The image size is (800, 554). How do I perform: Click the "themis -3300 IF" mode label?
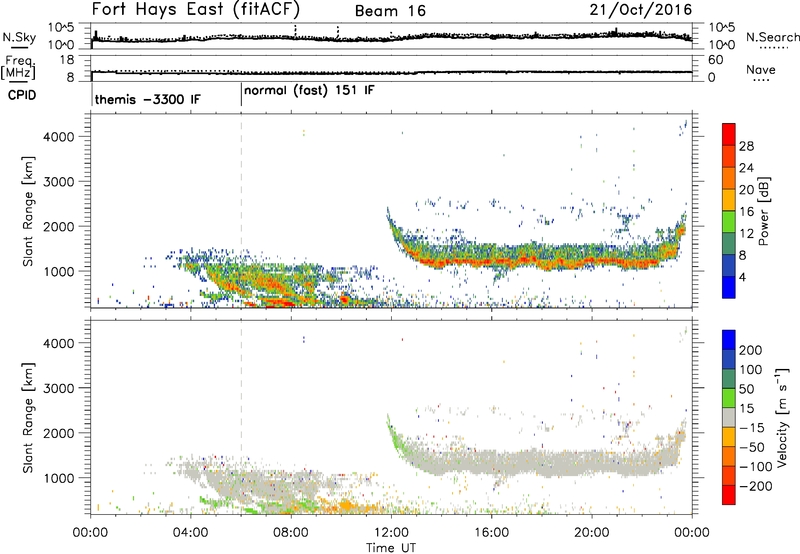point(147,99)
